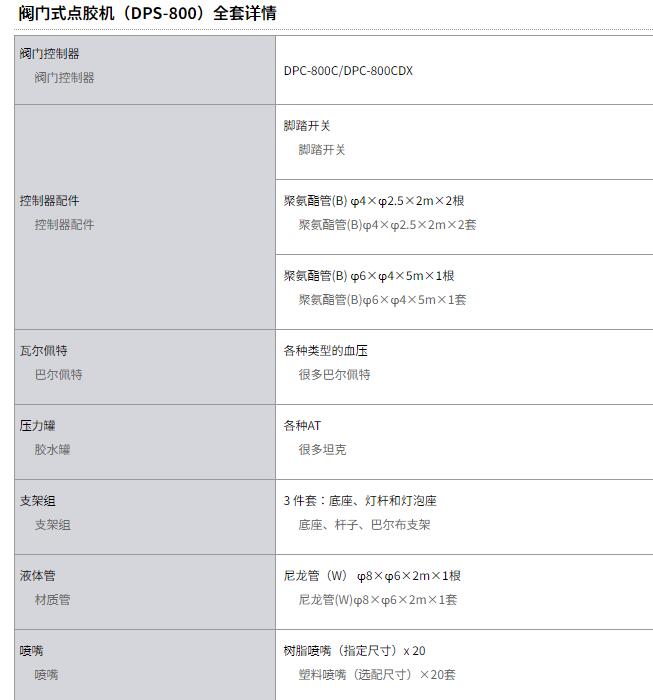This screenshot has width=653, height=700.
Task: Click the 各种AT entry
Action: click(302, 426)
